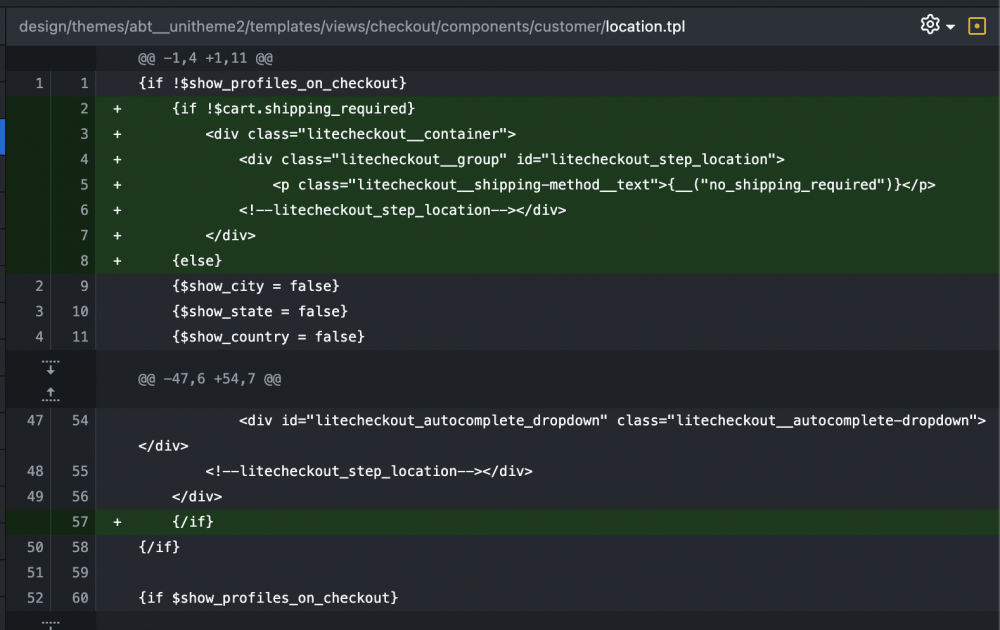Image resolution: width=1000 pixels, height=630 pixels.
Task: Click the added line with no_shipping_required text
Action: 547,185
